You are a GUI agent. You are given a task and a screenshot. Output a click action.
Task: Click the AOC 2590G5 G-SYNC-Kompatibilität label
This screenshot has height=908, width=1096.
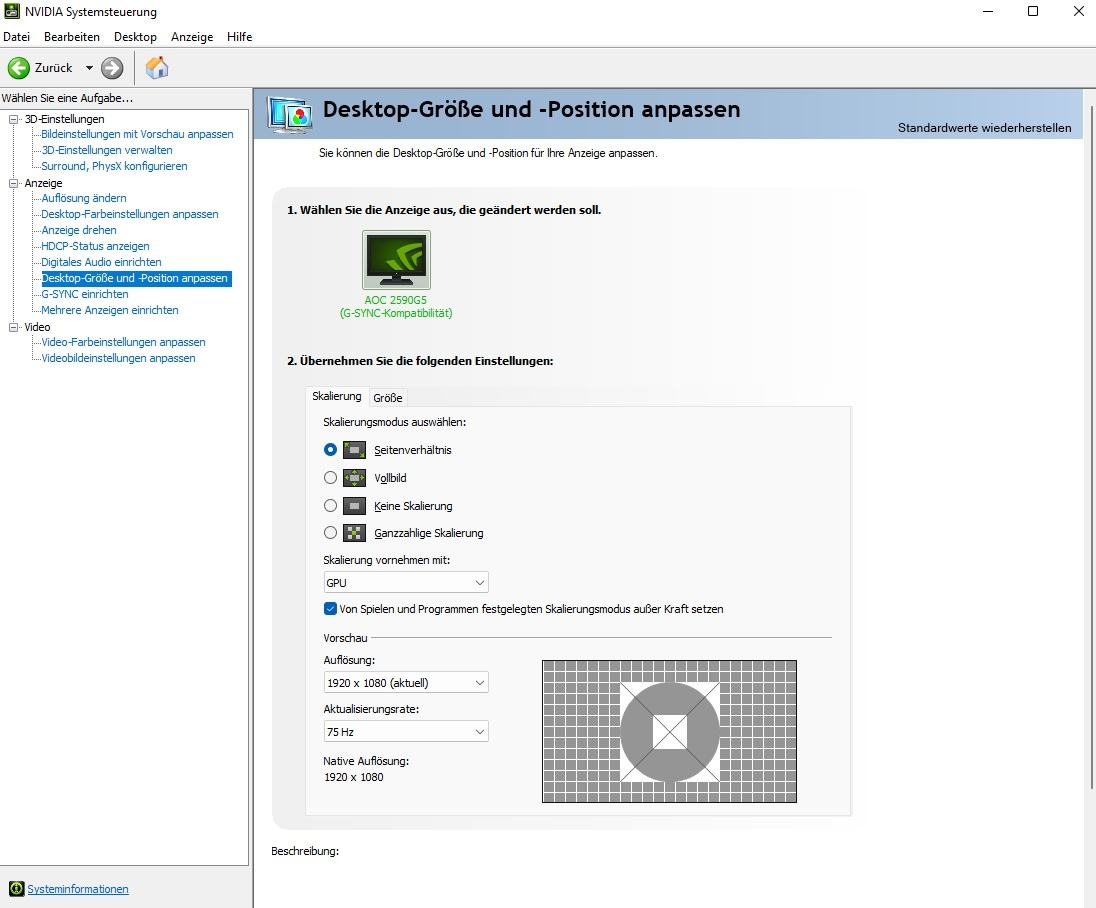[x=396, y=307]
